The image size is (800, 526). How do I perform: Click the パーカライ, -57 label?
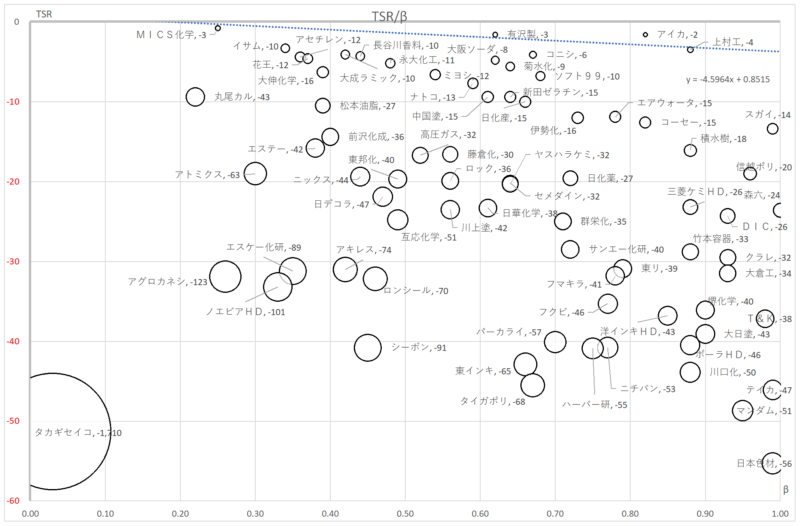(x=509, y=332)
